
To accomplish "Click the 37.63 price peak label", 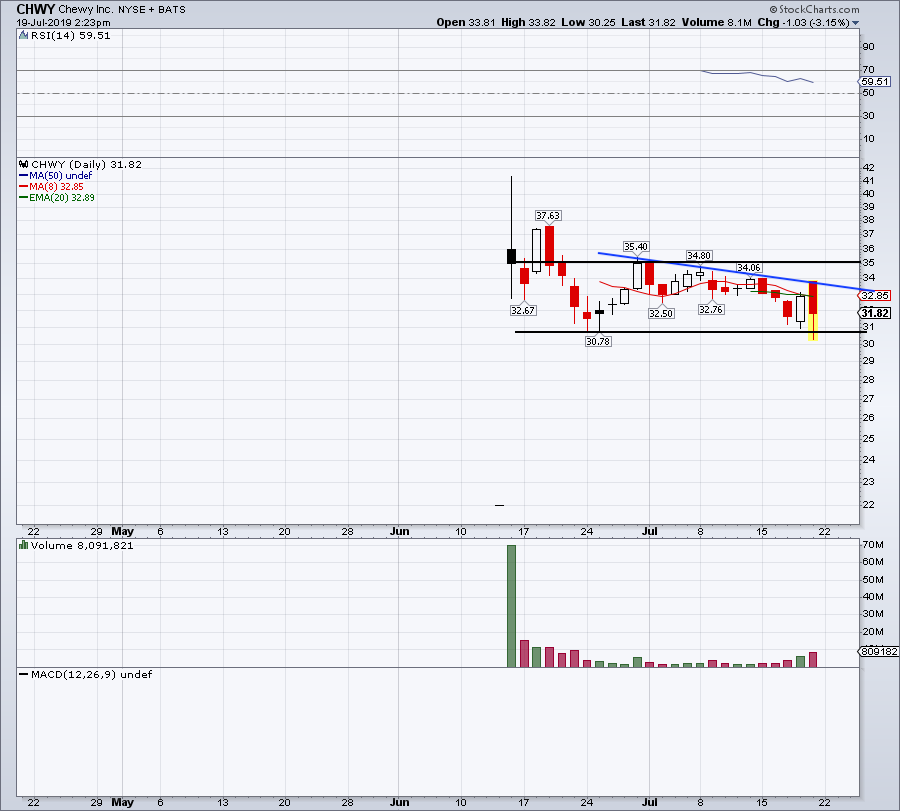I will click(x=548, y=215).
